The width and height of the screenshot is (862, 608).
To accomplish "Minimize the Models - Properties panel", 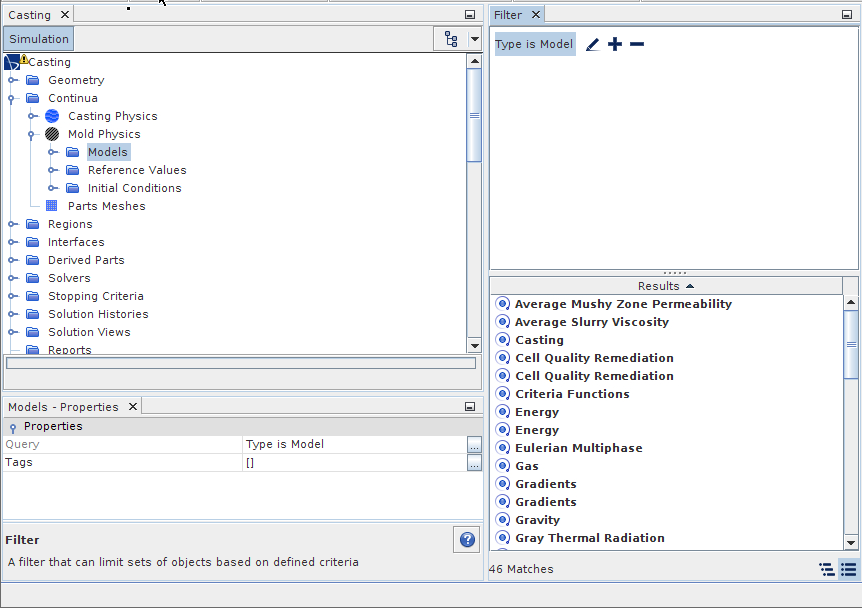I will pyautogui.click(x=470, y=407).
